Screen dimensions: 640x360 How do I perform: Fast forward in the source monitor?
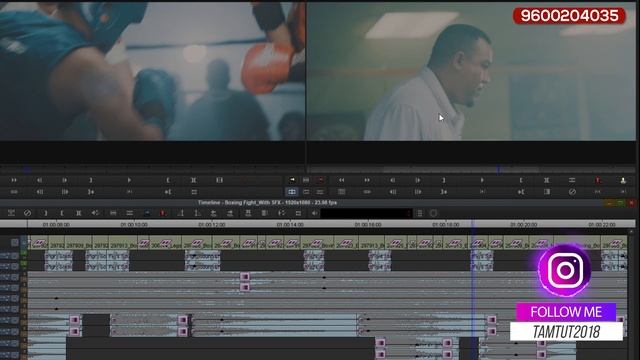(14, 180)
